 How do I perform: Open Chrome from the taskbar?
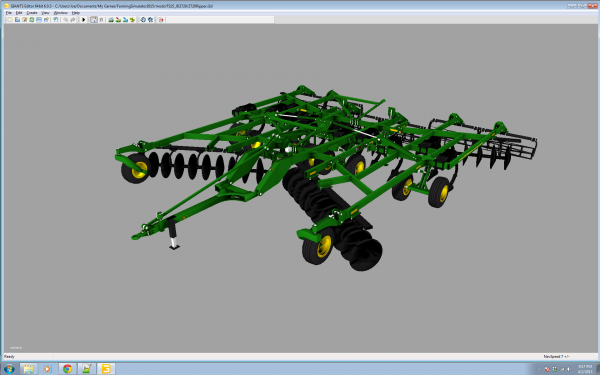(x=67, y=369)
